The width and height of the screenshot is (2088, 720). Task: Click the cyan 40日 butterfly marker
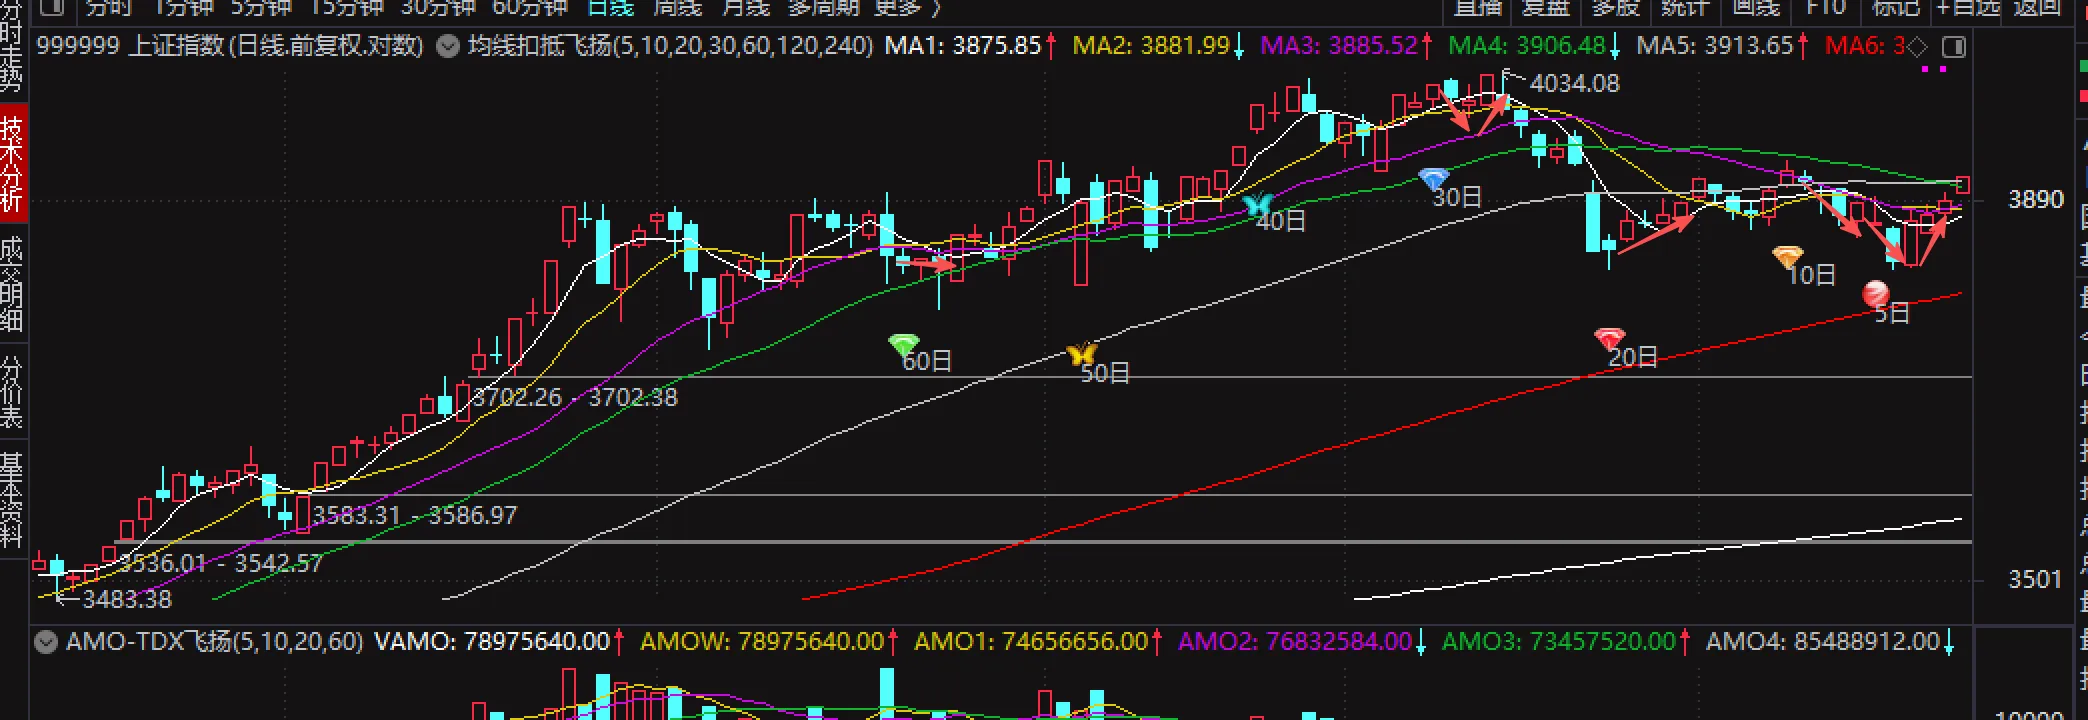pos(1257,204)
